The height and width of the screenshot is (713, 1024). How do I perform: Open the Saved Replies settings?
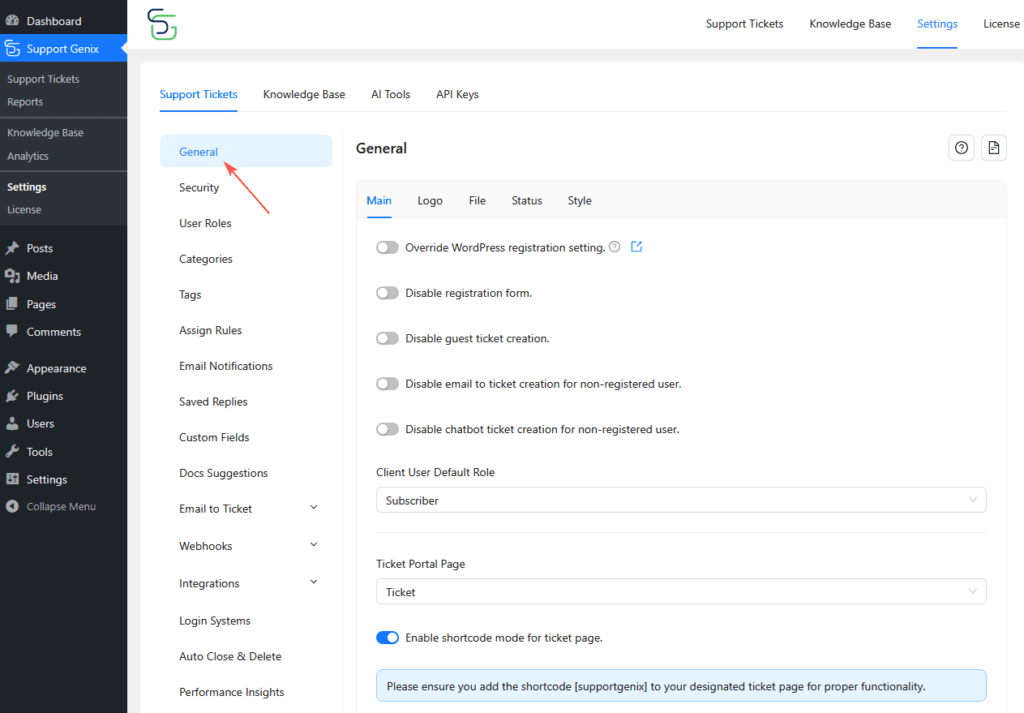pos(215,401)
